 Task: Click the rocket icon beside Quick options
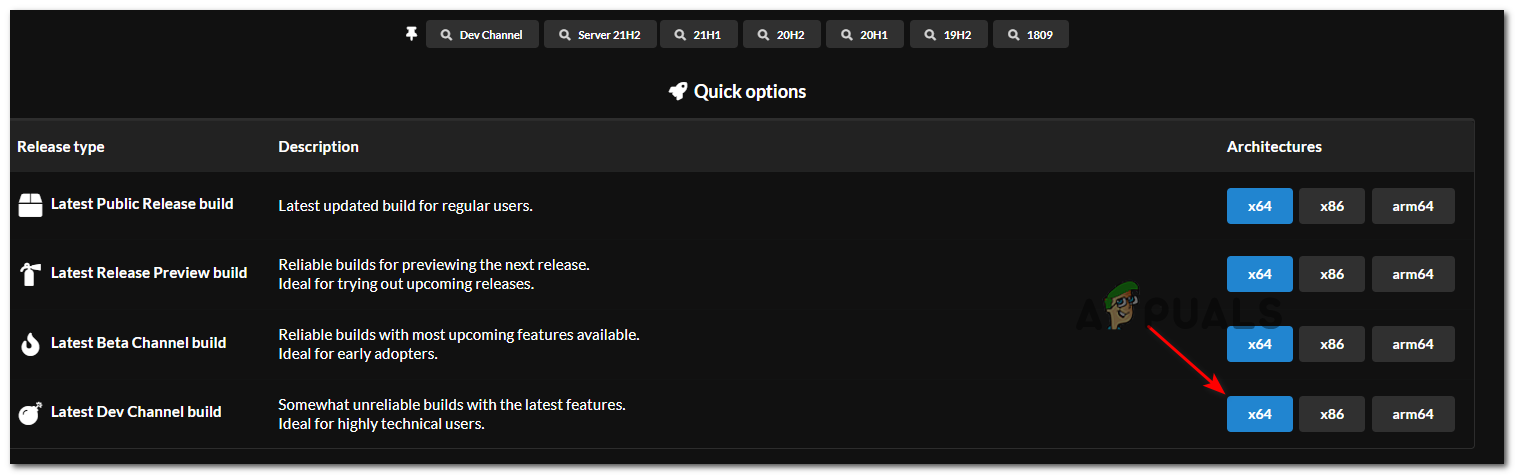click(678, 91)
